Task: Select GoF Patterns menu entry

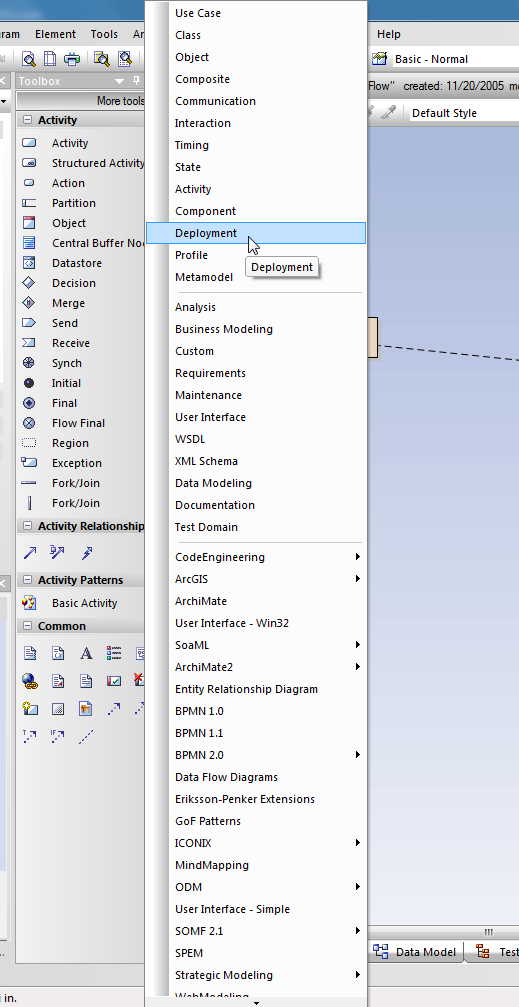Action: pyautogui.click(x=256, y=821)
